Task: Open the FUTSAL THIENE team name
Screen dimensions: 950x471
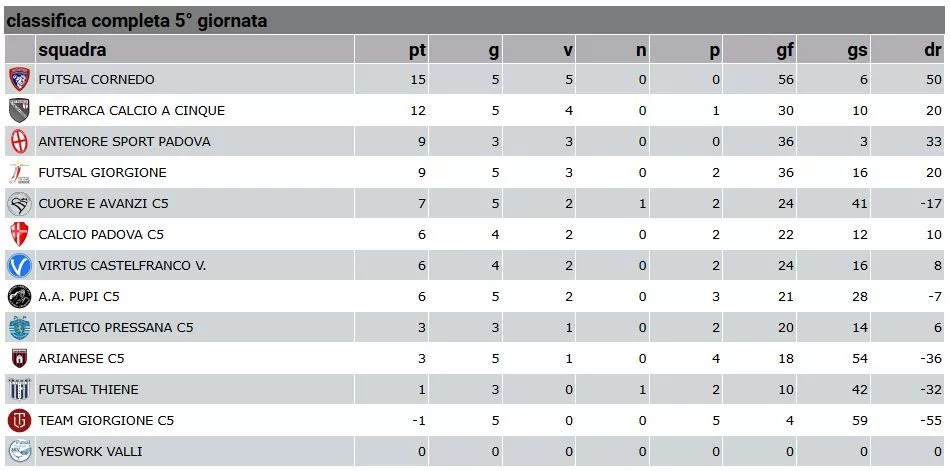Action: click(88, 389)
